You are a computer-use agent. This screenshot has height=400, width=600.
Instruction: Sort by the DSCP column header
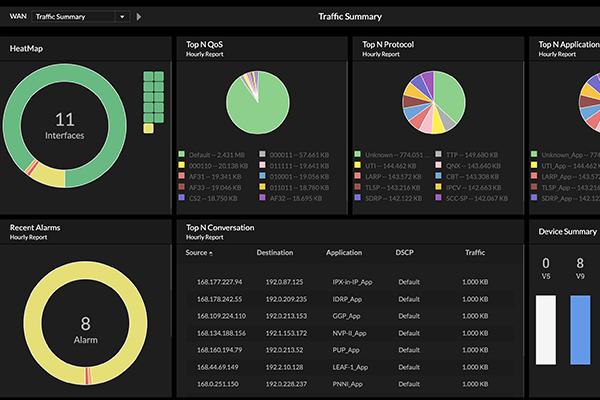tap(404, 253)
